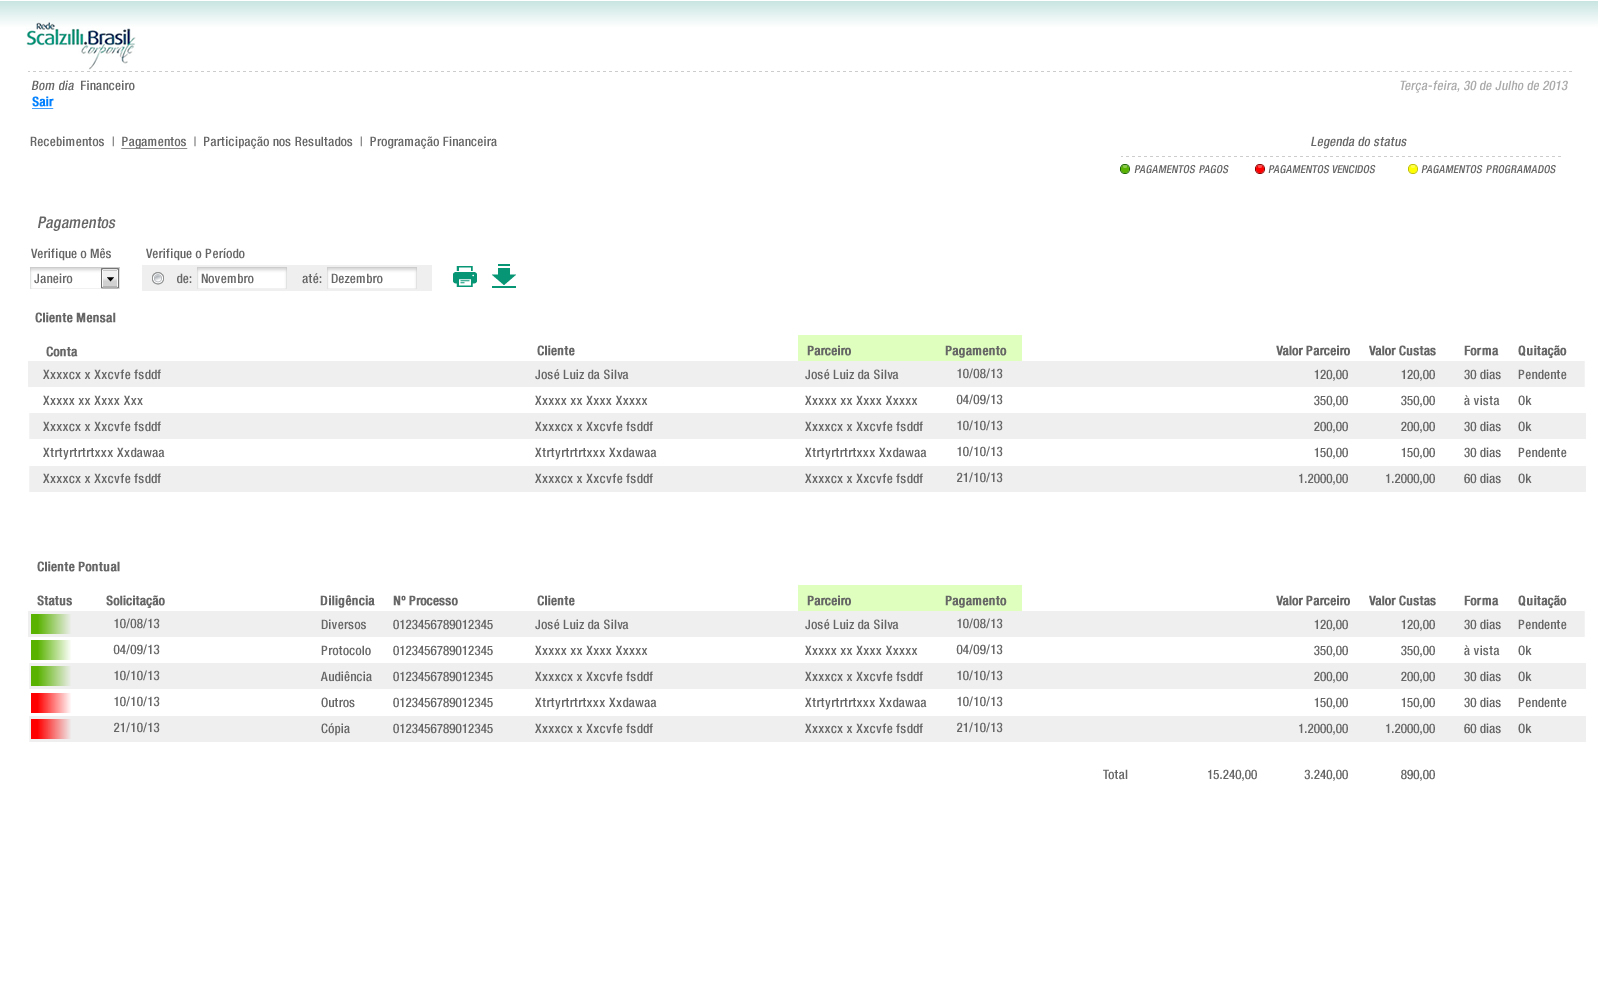The image size is (1600, 1000).
Task: Click the green download arrow icon
Action: coord(504,276)
